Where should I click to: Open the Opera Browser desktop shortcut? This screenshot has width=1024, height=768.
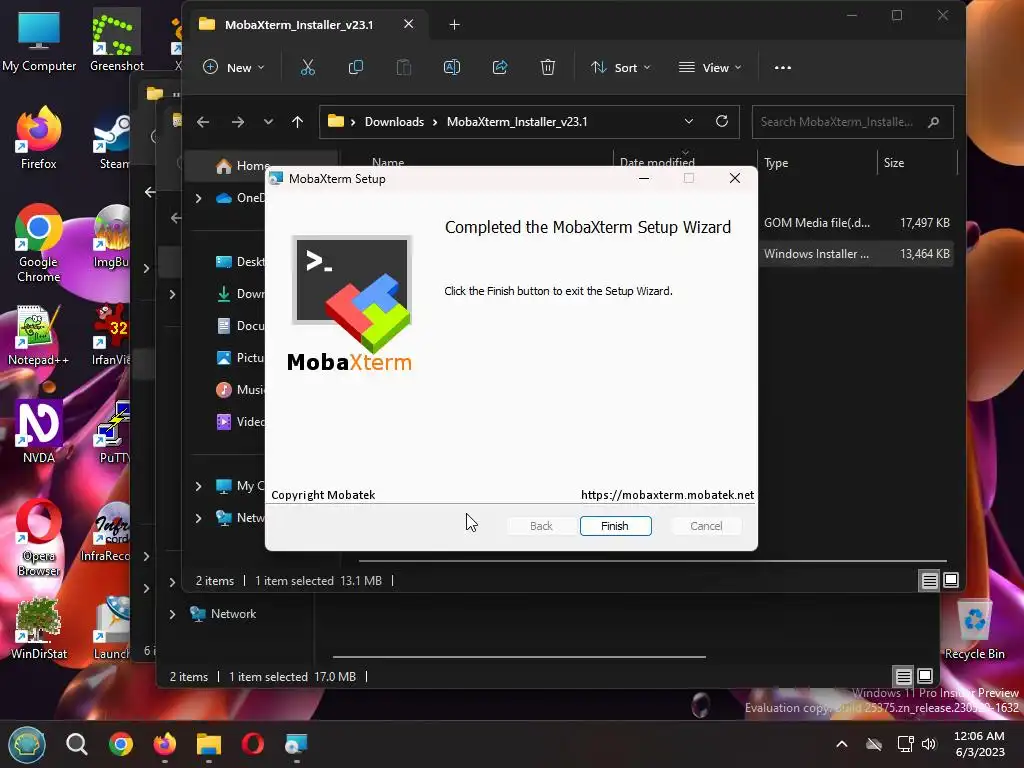[39, 538]
